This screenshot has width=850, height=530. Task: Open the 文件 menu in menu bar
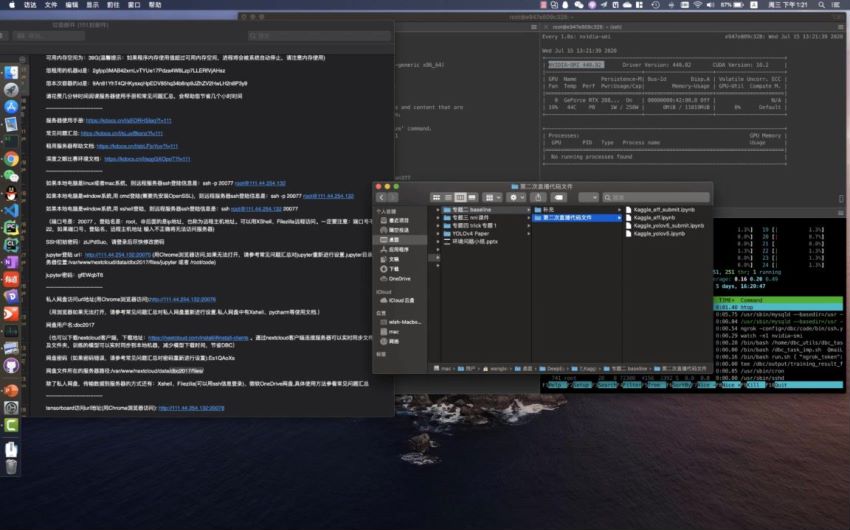[51, 5]
